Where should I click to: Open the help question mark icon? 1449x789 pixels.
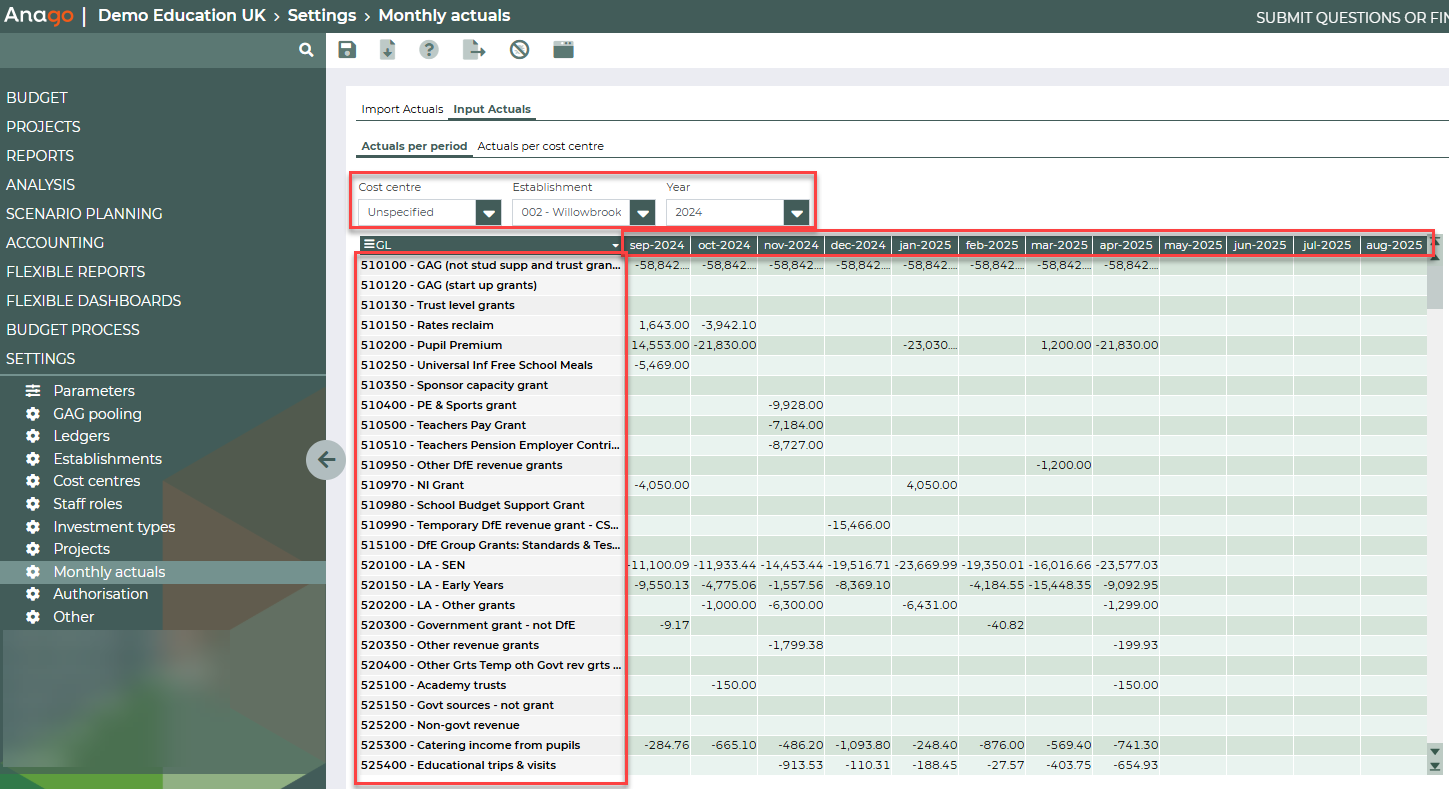click(x=429, y=50)
